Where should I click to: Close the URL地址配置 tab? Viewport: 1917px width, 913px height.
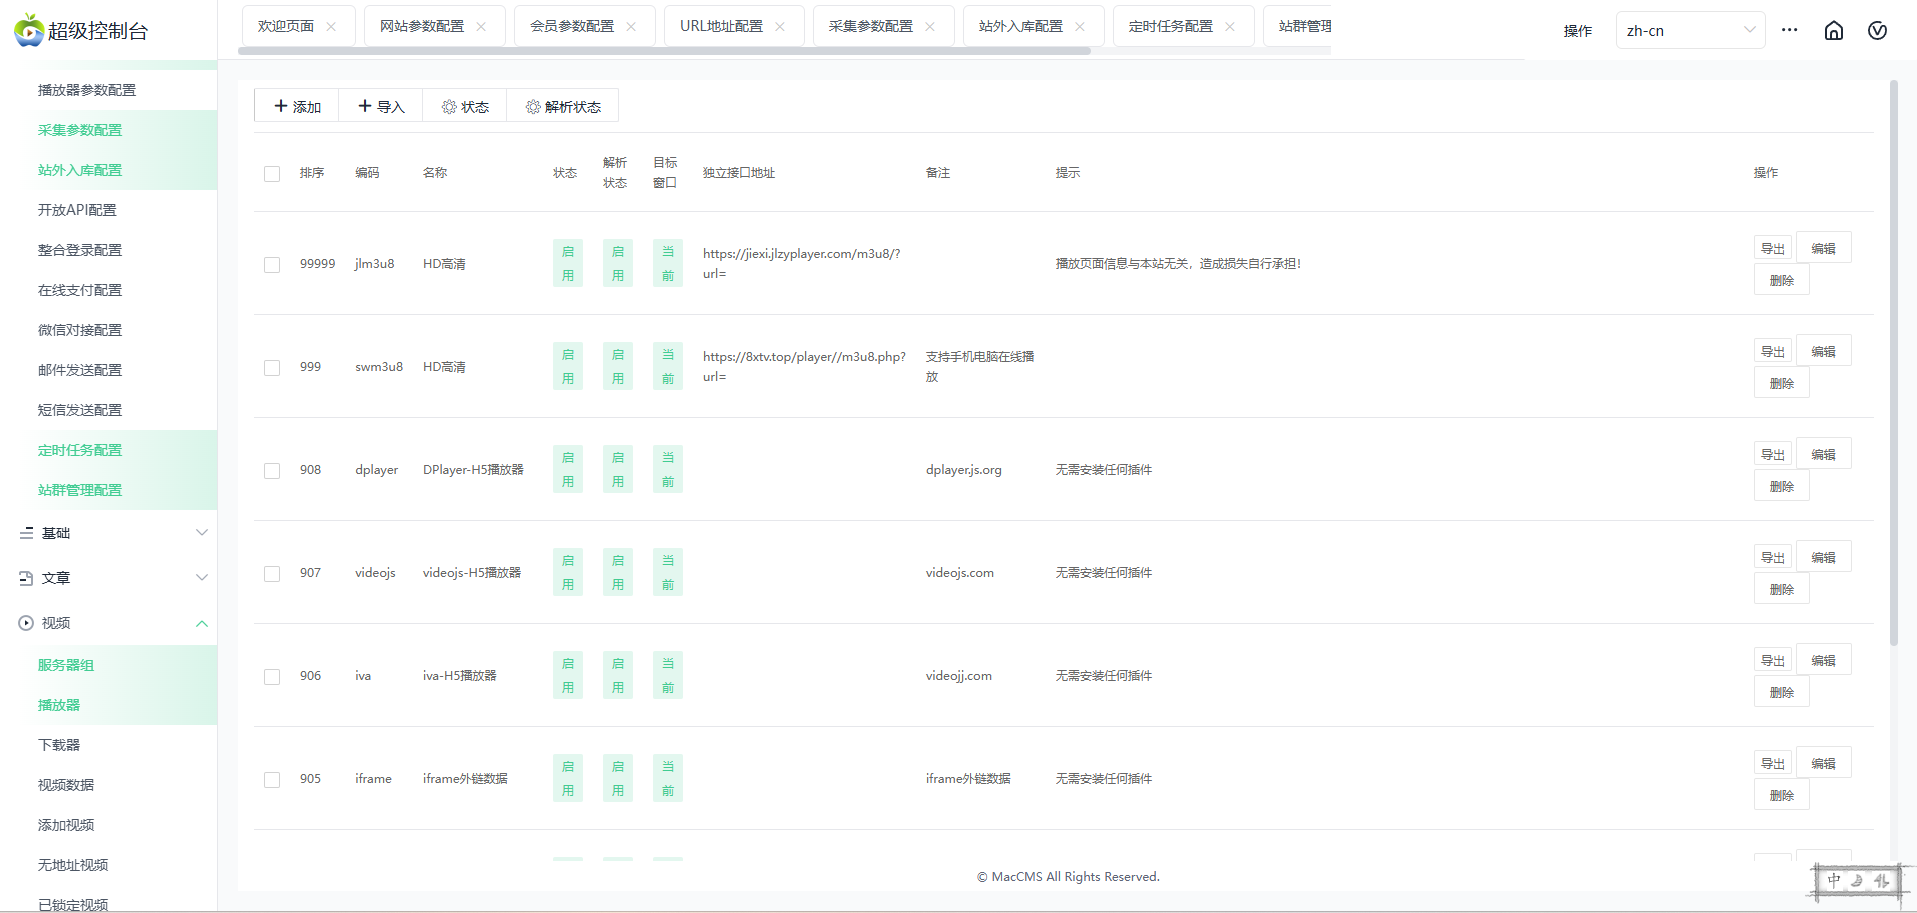pyautogui.click(x=780, y=27)
